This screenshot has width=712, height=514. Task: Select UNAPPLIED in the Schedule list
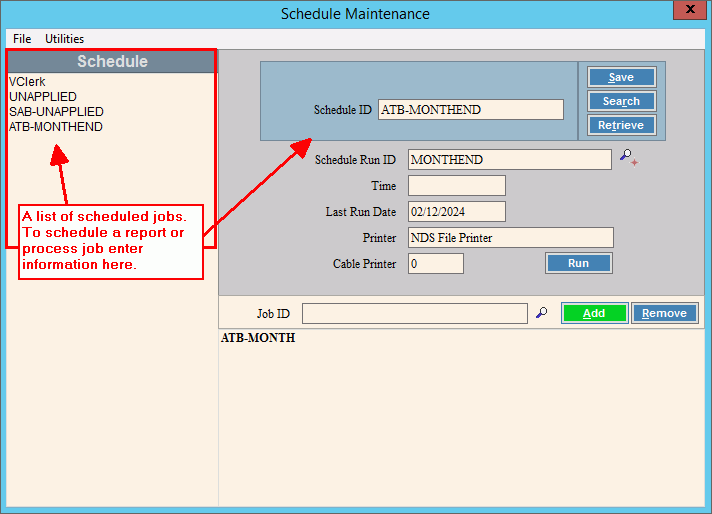(x=43, y=97)
